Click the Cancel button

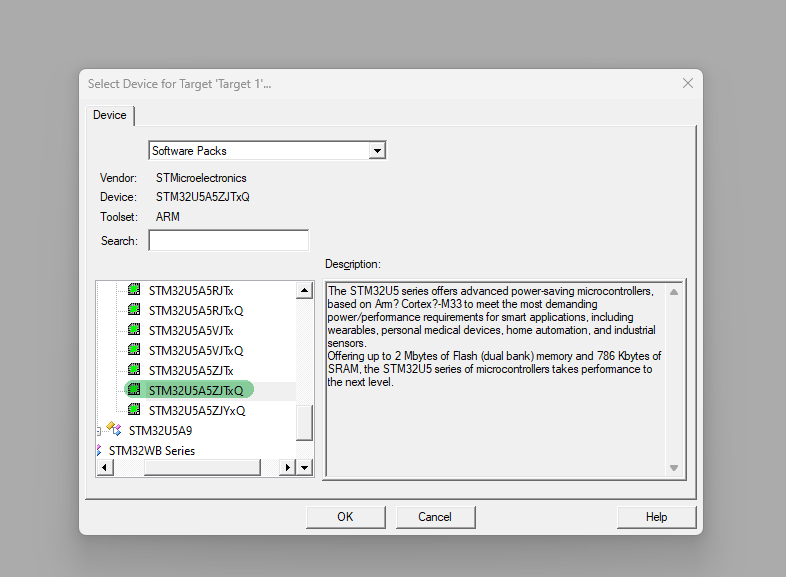[435, 517]
